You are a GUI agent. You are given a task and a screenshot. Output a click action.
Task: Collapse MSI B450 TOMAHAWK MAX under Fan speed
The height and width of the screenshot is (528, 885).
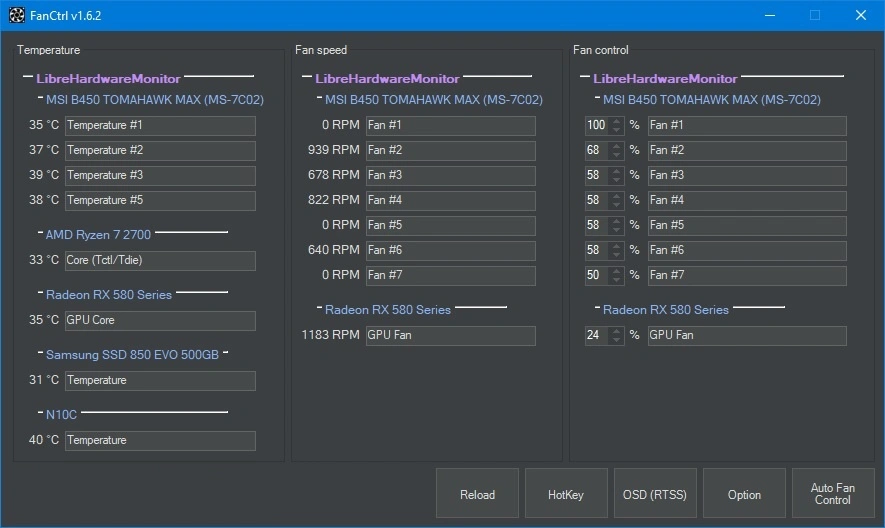point(319,98)
